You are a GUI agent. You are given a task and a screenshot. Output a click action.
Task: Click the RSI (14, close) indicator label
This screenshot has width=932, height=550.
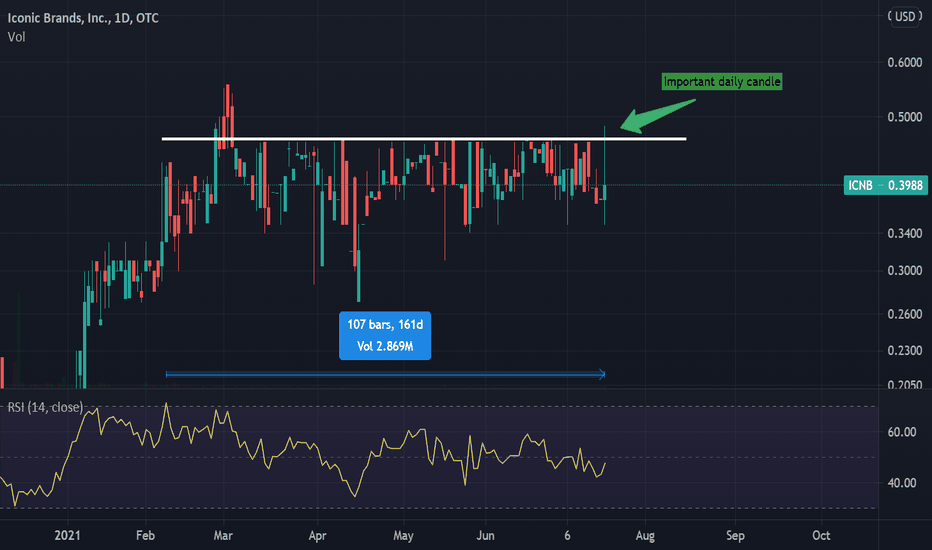tap(45, 407)
